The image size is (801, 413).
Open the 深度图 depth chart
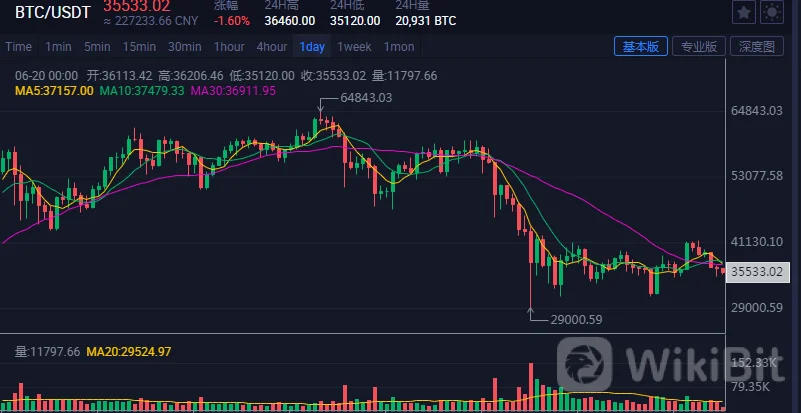(x=757, y=47)
